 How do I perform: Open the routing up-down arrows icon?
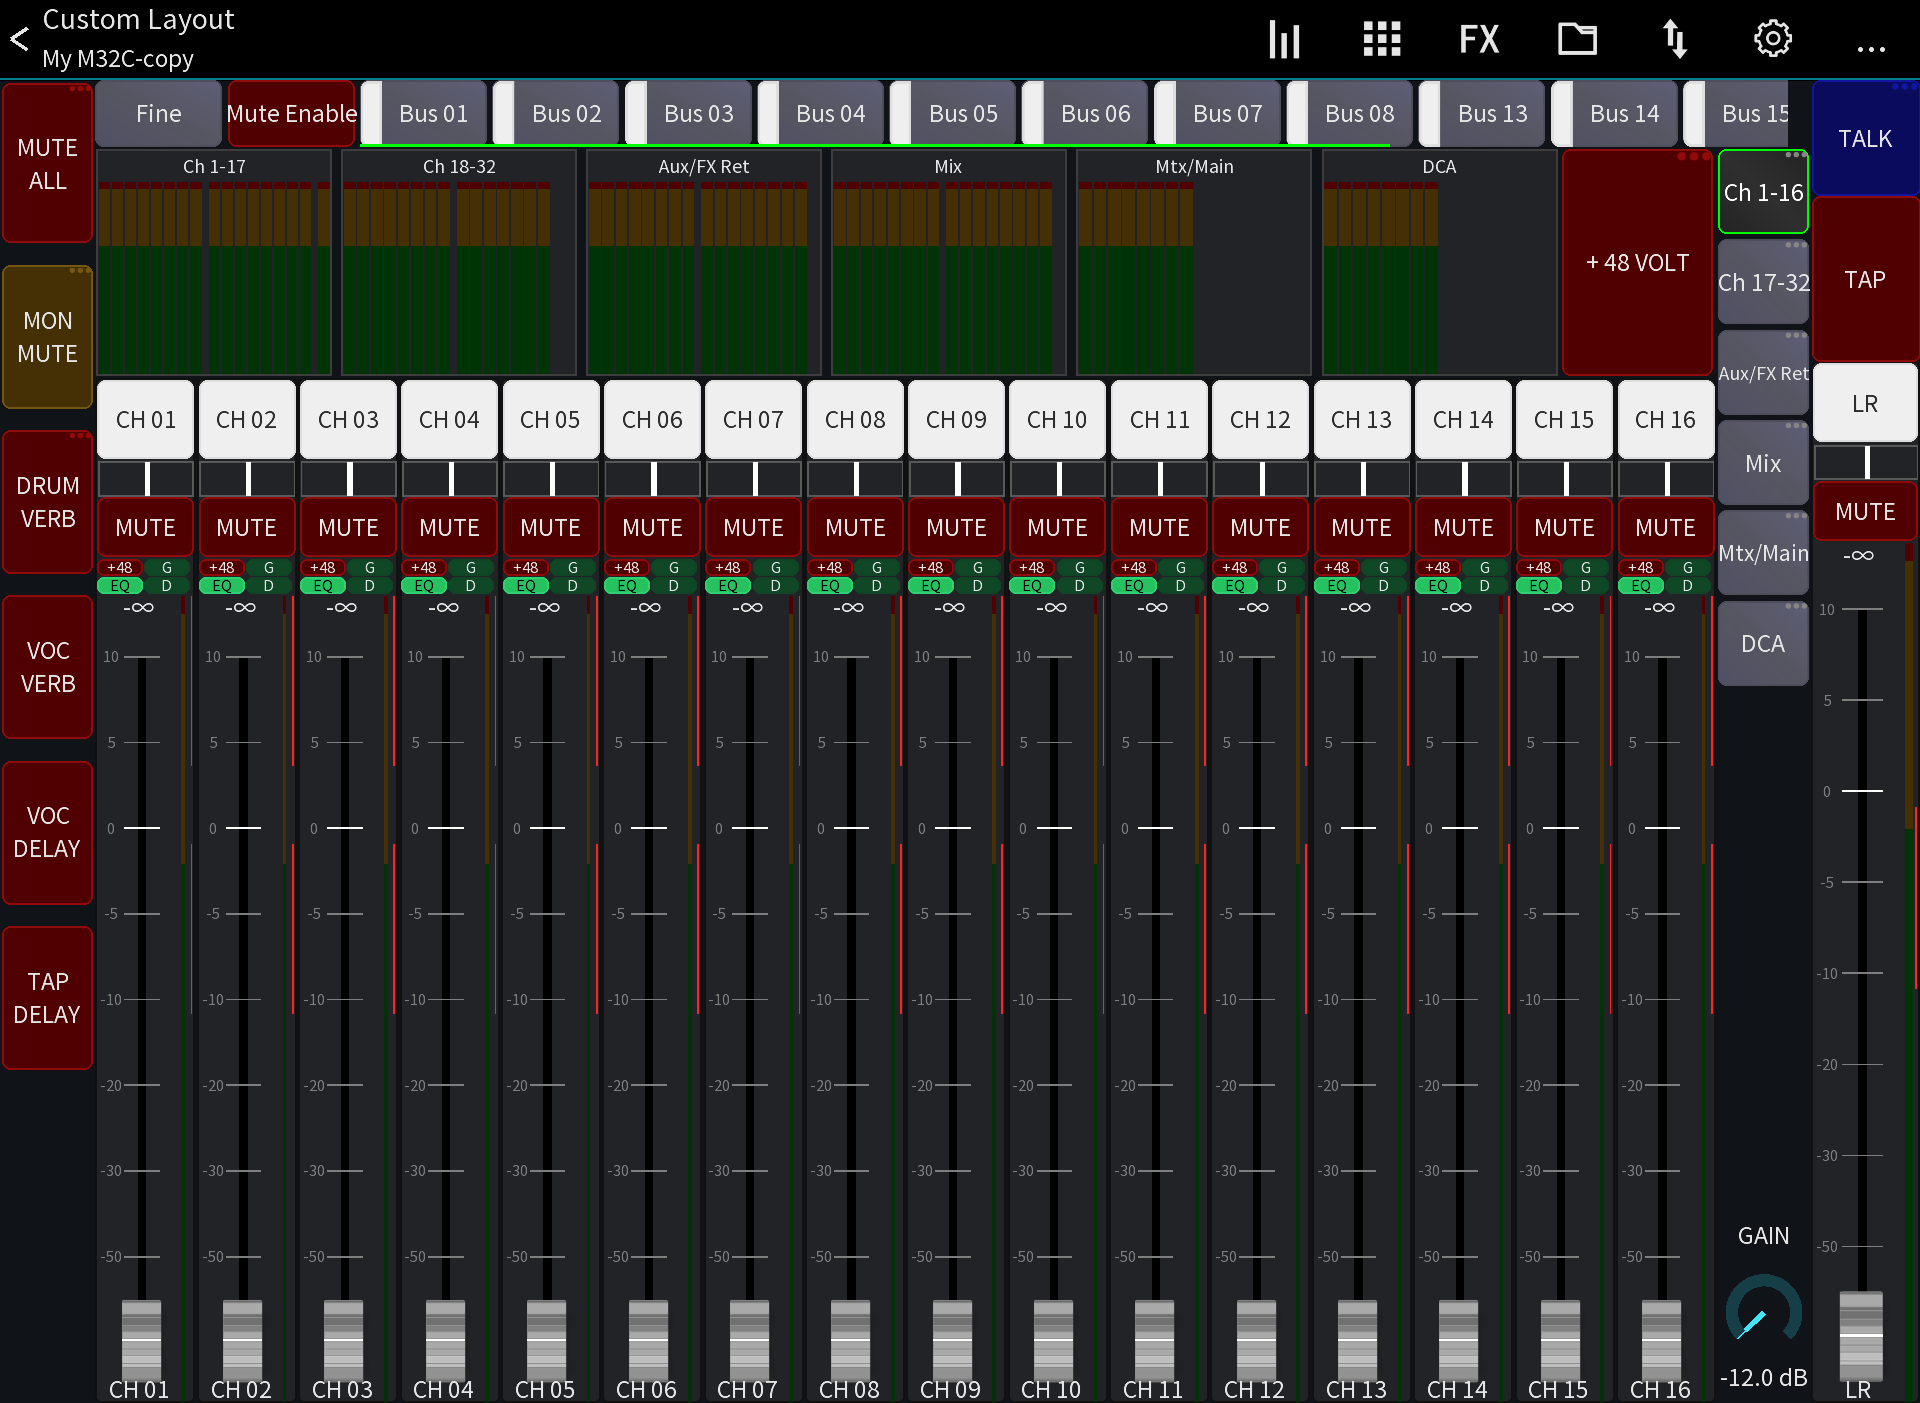[1675, 39]
